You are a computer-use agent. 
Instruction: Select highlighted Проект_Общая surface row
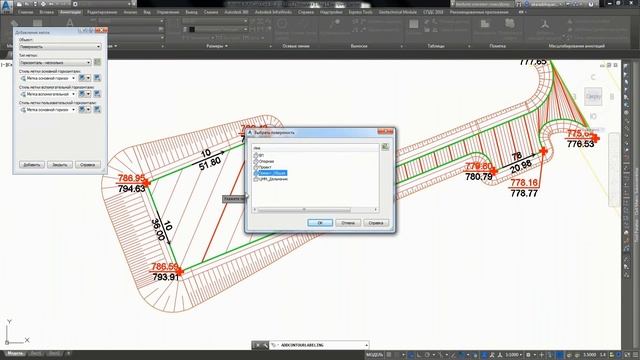click(x=270, y=173)
